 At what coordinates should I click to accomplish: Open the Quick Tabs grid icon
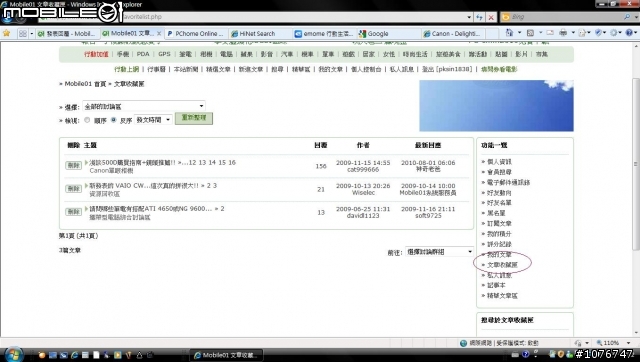(x=23, y=33)
